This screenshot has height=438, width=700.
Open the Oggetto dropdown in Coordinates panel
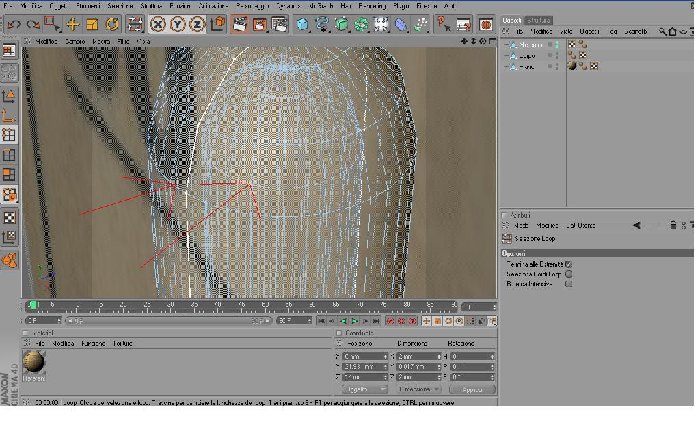pos(364,389)
